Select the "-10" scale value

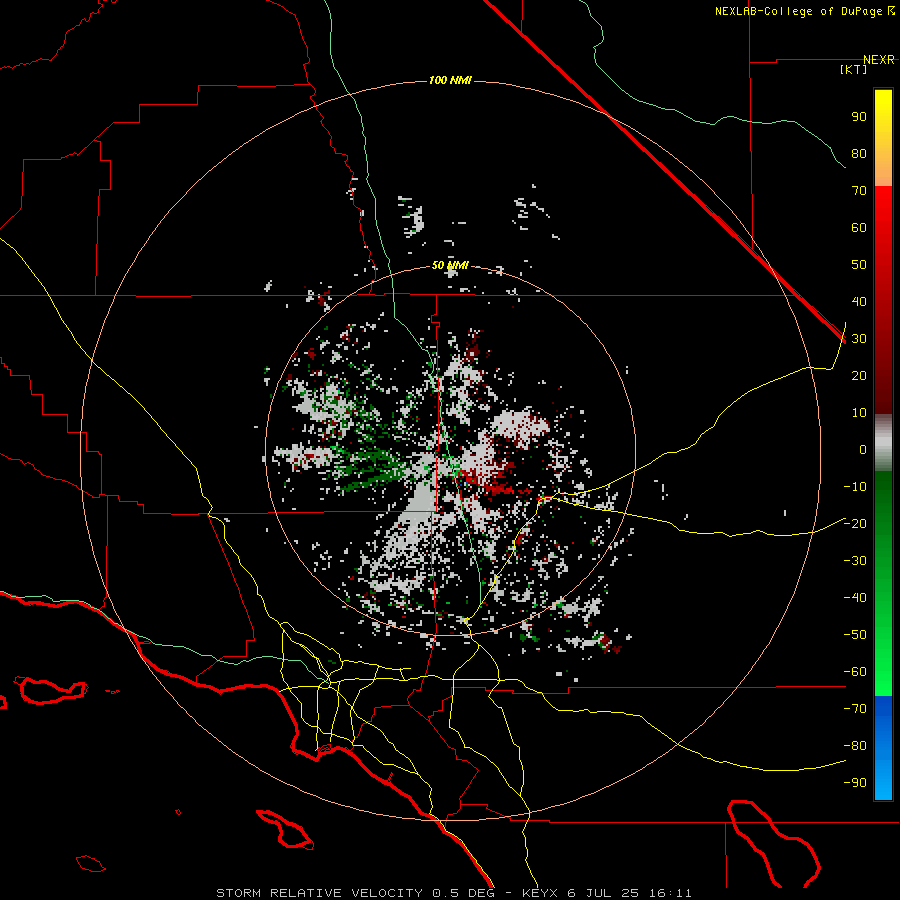(855, 487)
